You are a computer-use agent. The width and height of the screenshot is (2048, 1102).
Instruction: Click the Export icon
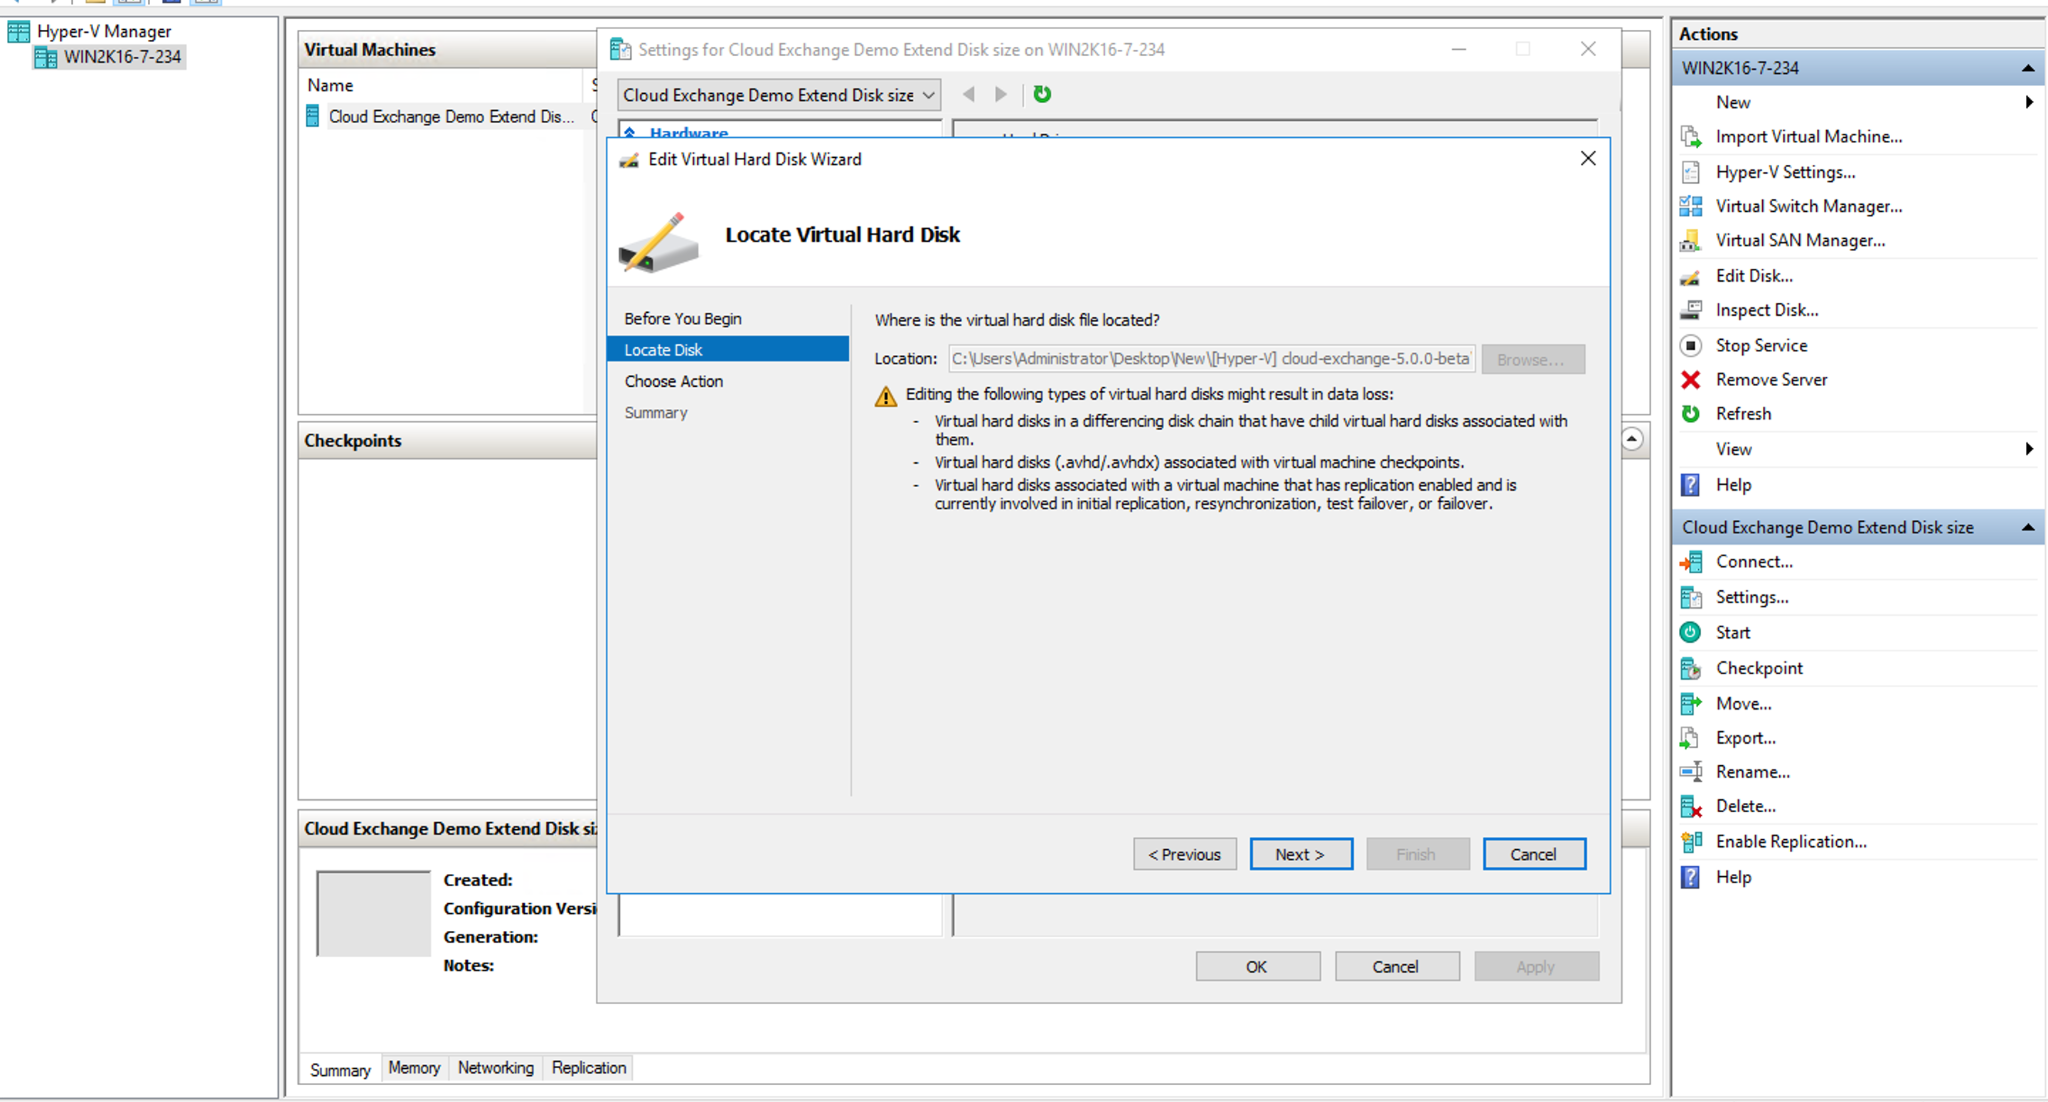point(1691,738)
